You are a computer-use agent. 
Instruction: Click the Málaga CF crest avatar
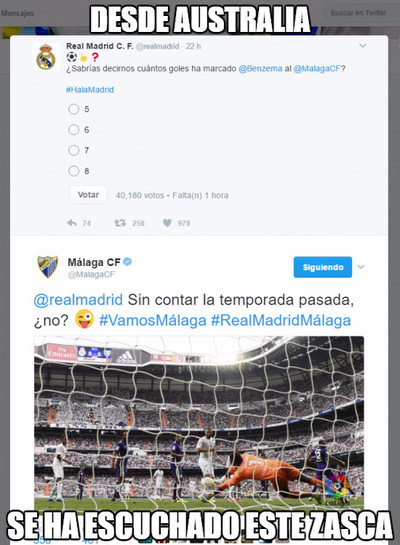[48, 267]
